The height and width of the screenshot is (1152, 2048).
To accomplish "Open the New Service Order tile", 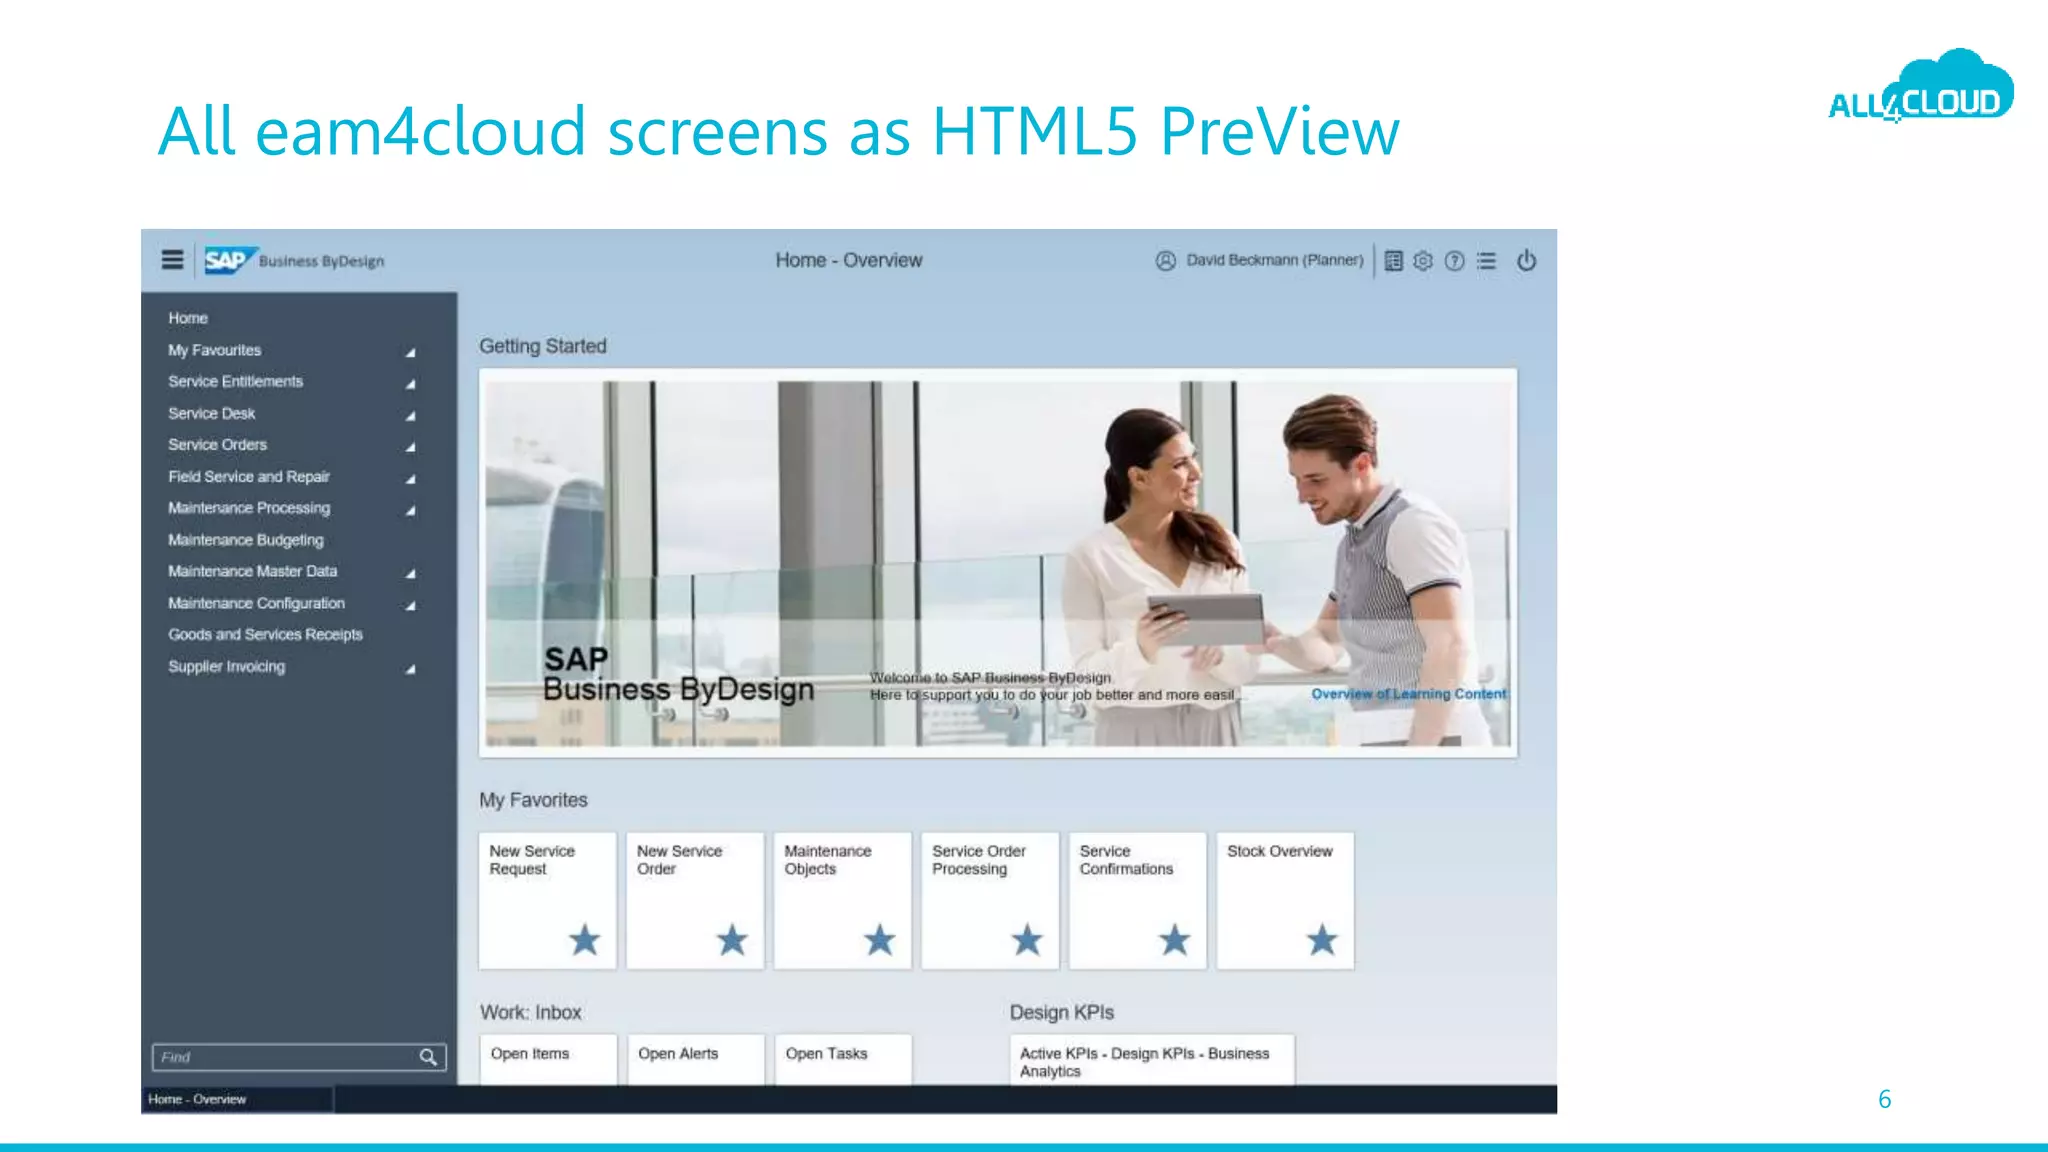I will pyautogui.click(x=695, y=900).
